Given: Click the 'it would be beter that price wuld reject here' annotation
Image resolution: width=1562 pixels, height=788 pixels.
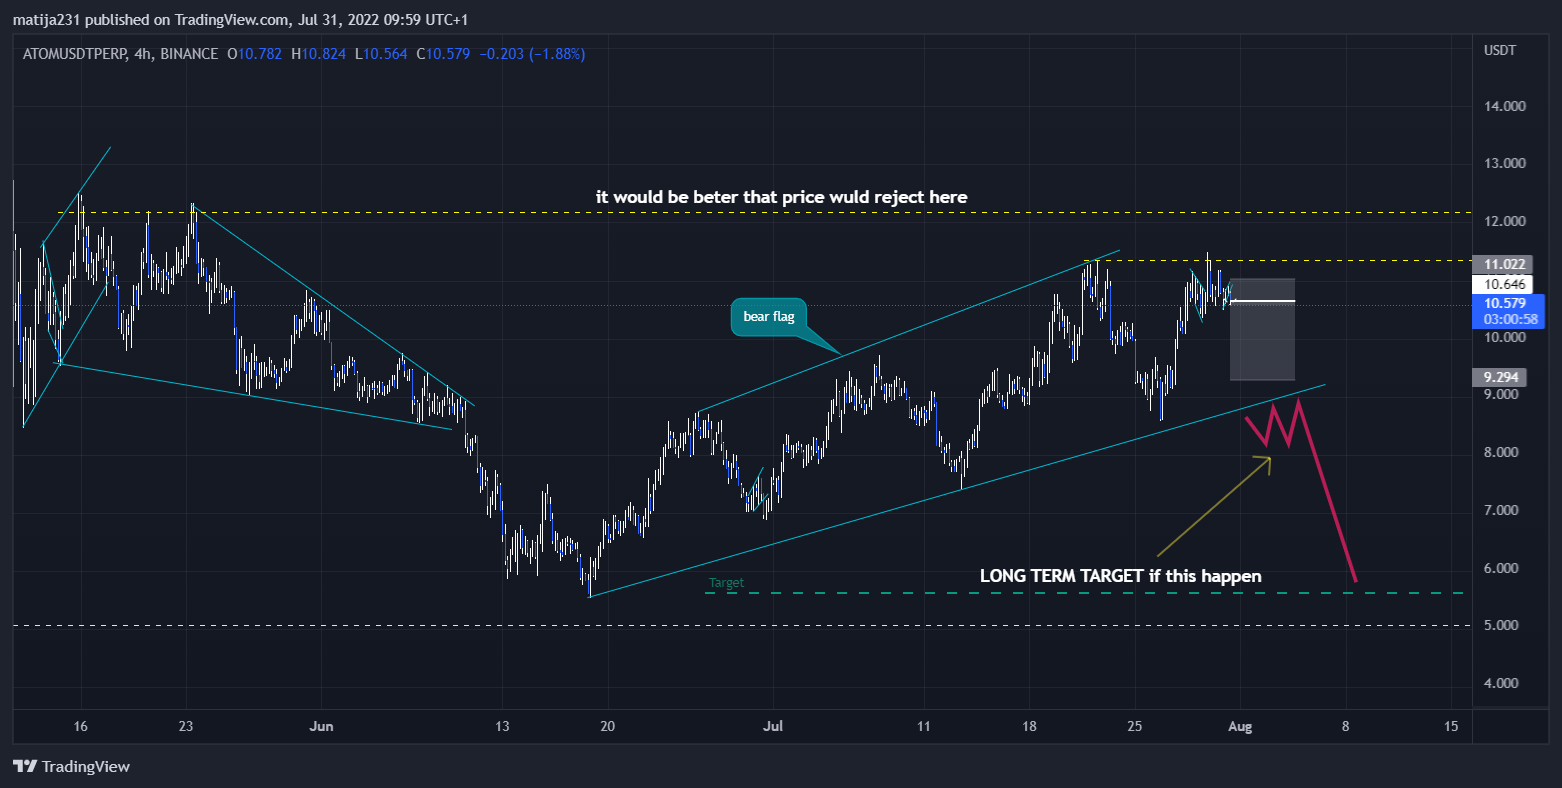Looking at the screenshot, I should pyautogui.click(x=781, y=197).
